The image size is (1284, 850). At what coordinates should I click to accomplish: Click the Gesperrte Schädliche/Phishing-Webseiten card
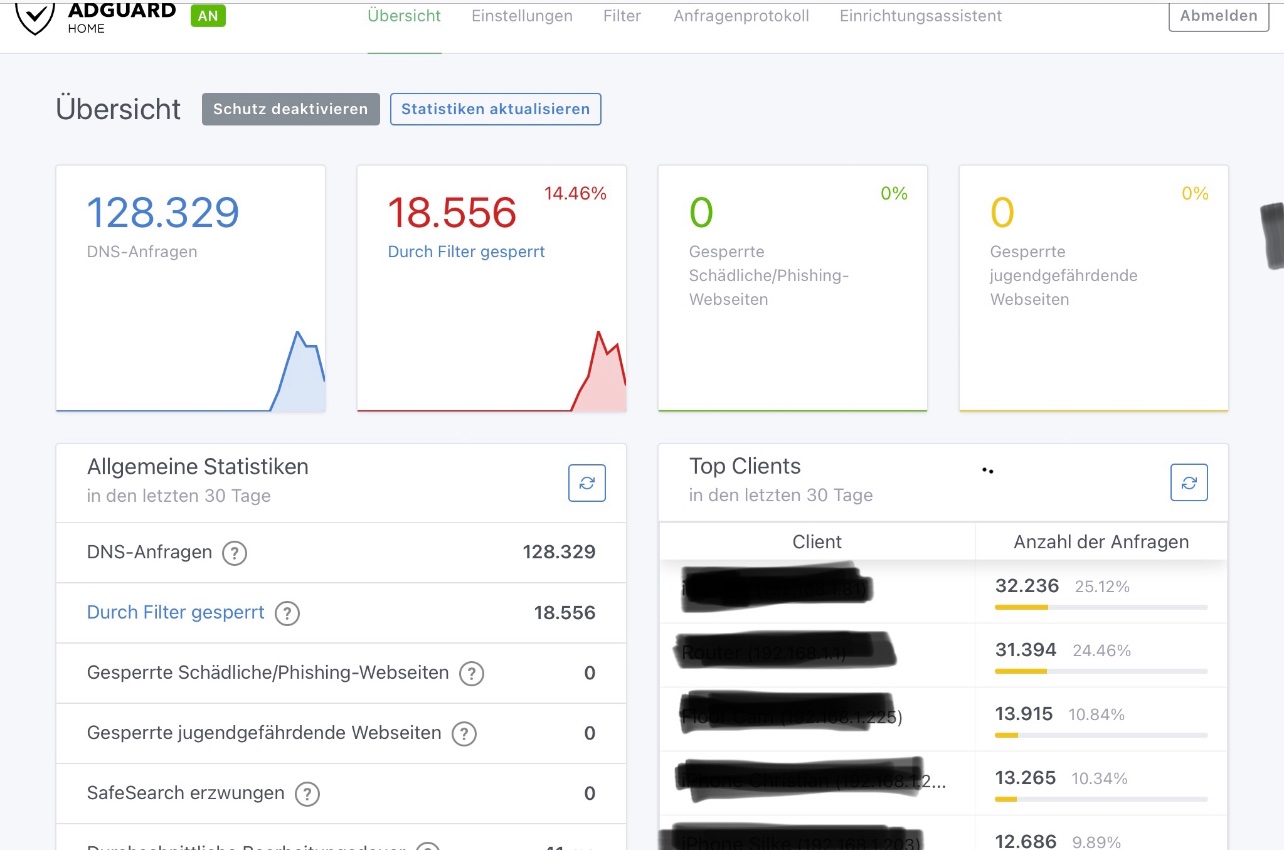(x=793, y=288)
